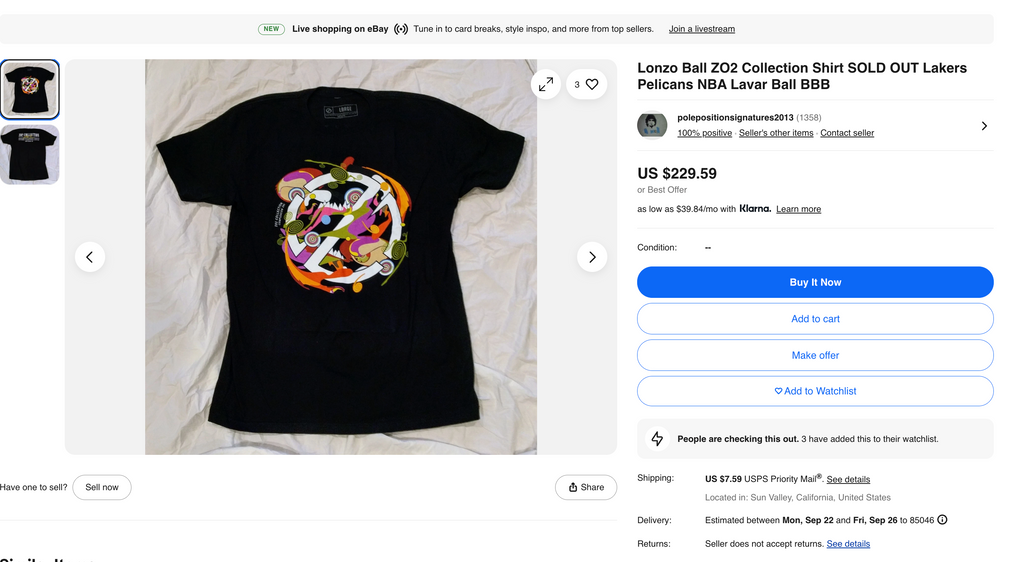The height and width of the screenshot is (562, 1024).
Task: Click the lightning bolt popularity icon
Action: [657, 439]
